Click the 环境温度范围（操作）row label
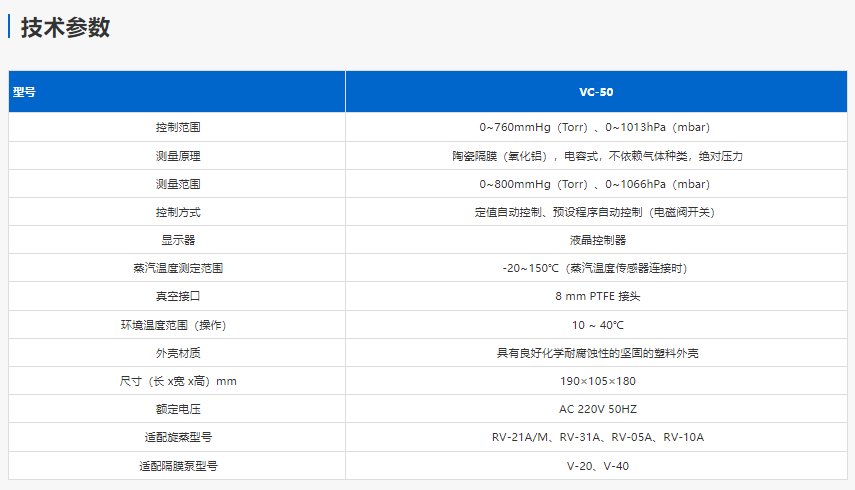The width and height of the screenshot is (855, 490). (x=178, y=325)
